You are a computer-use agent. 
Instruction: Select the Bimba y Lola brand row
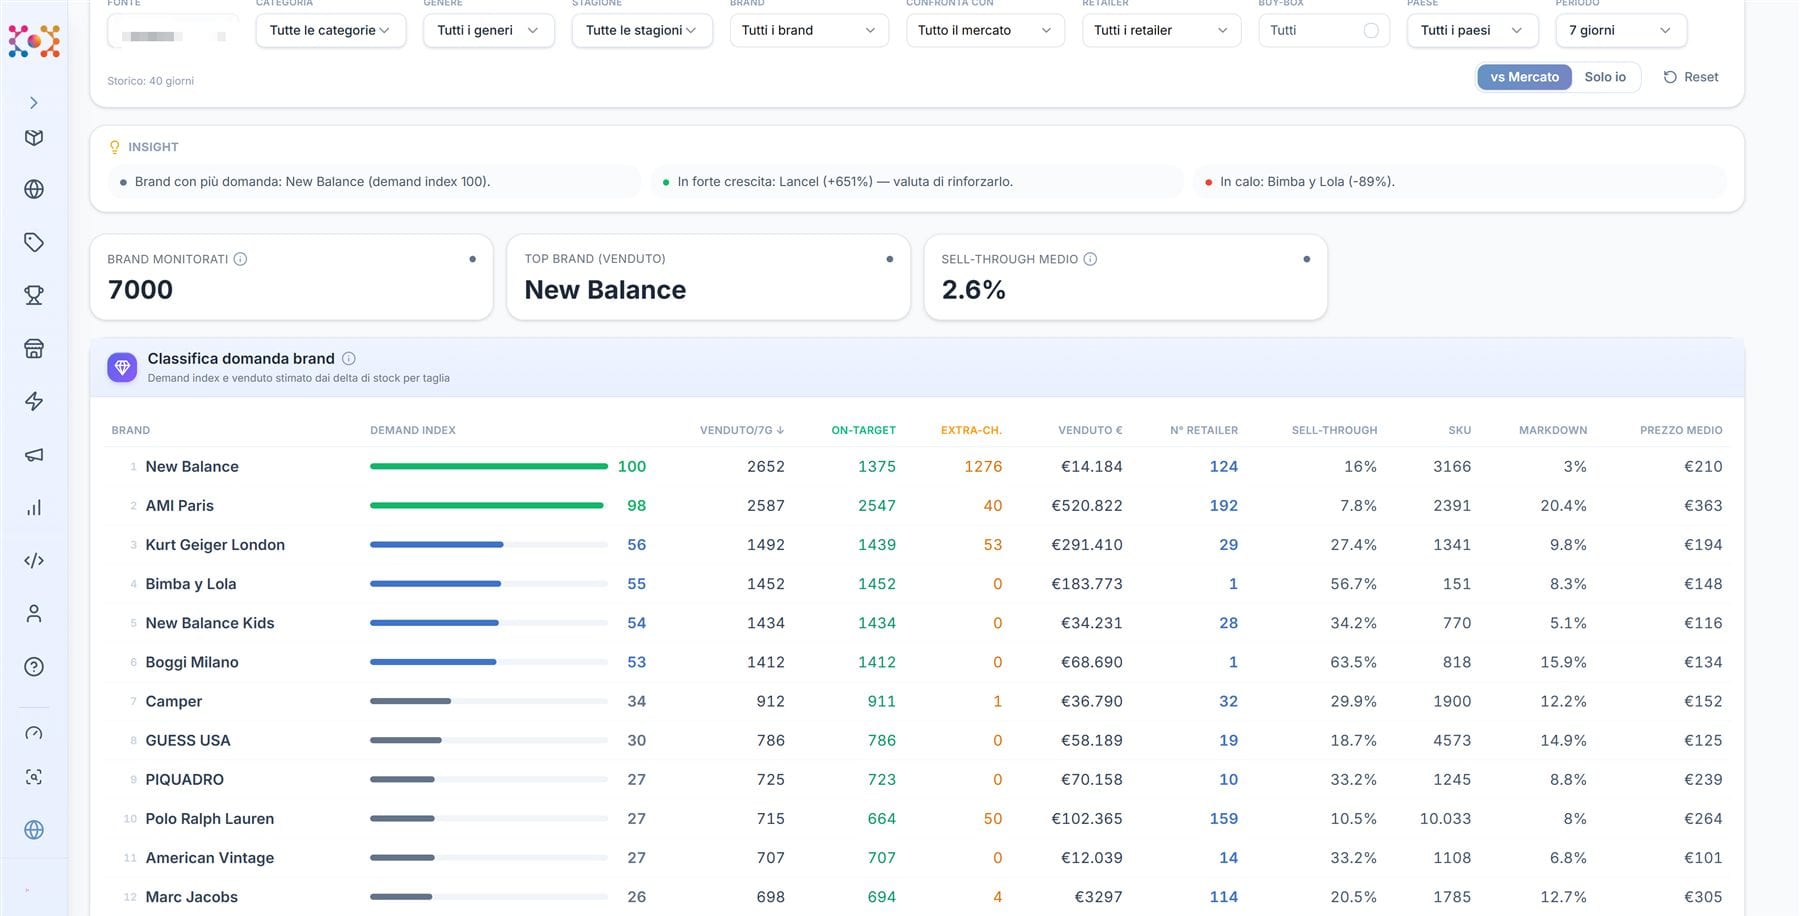pos(917,584)
